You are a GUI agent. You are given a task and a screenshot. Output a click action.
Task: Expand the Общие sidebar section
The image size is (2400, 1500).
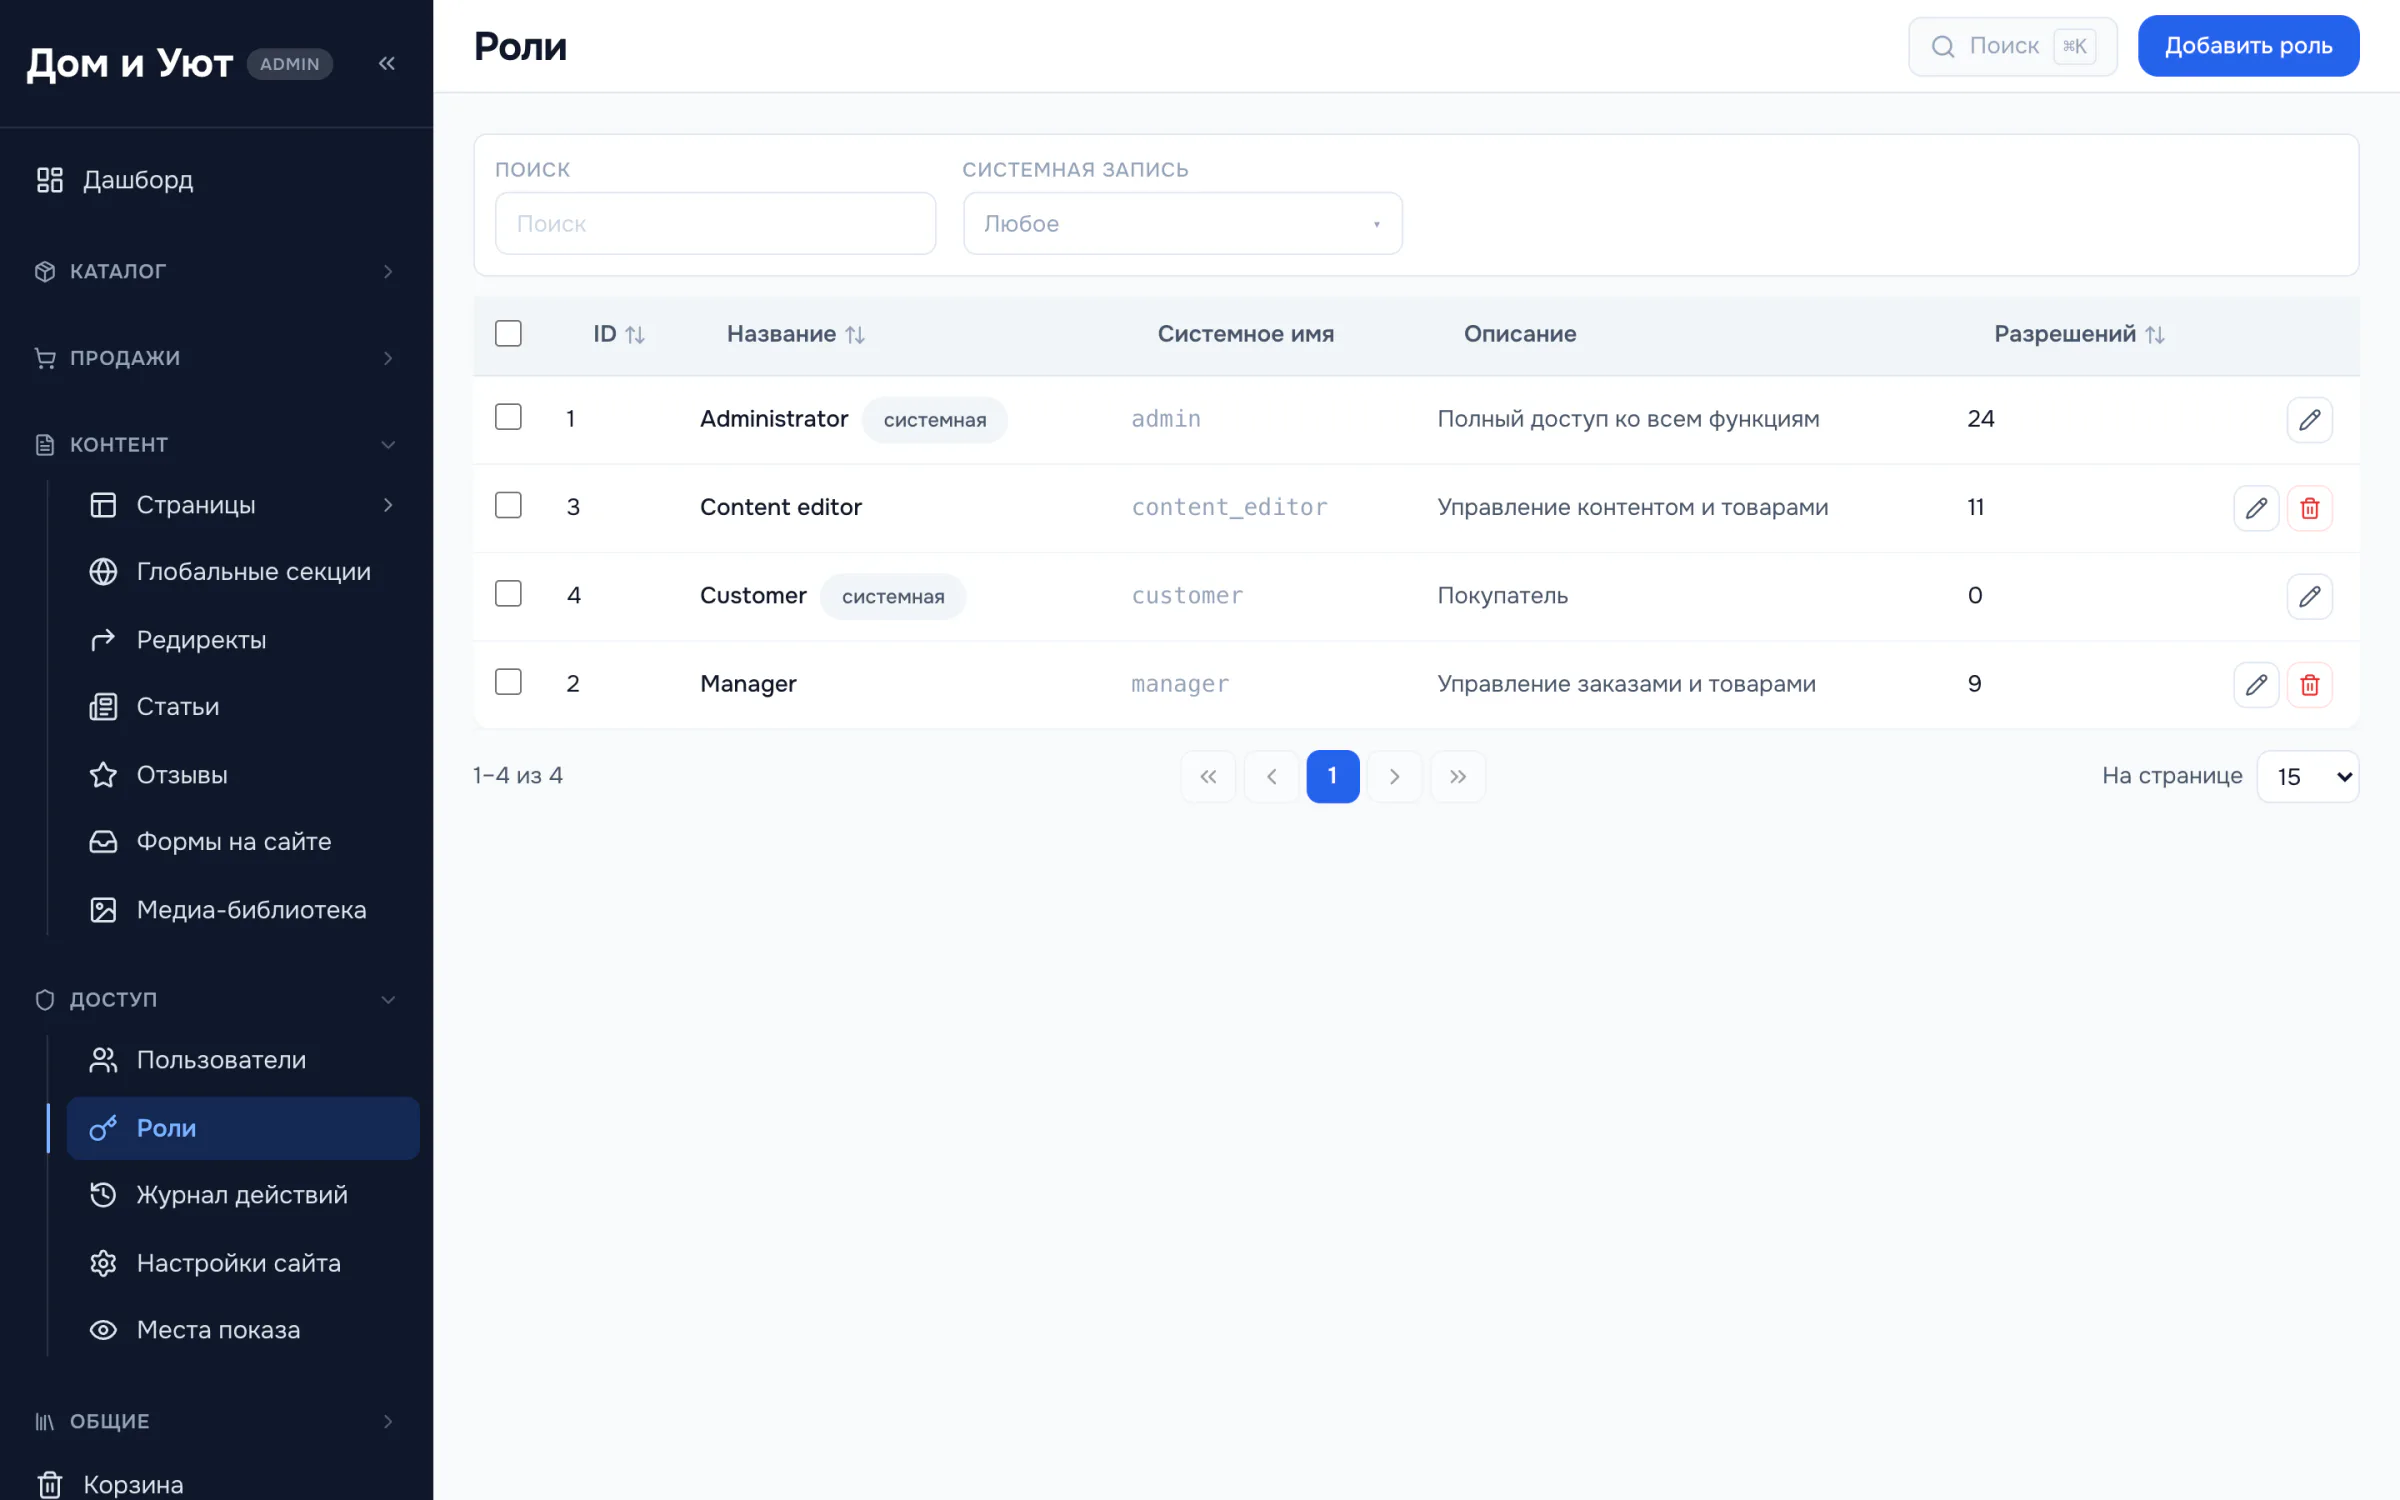click(216, 1421)
